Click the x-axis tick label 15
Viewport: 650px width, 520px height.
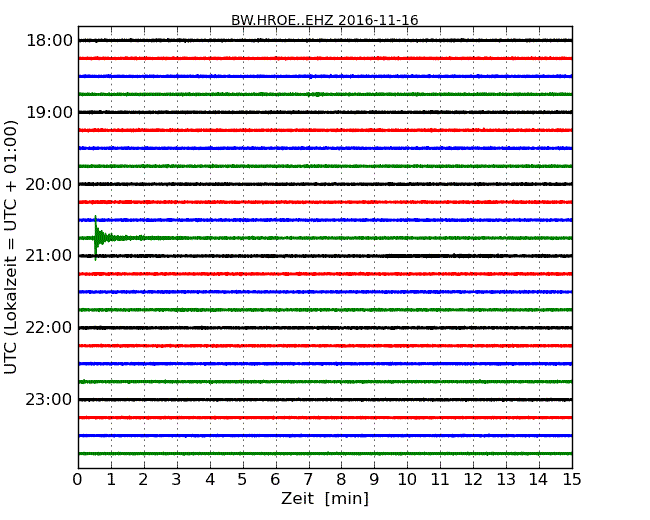(572, 480)
